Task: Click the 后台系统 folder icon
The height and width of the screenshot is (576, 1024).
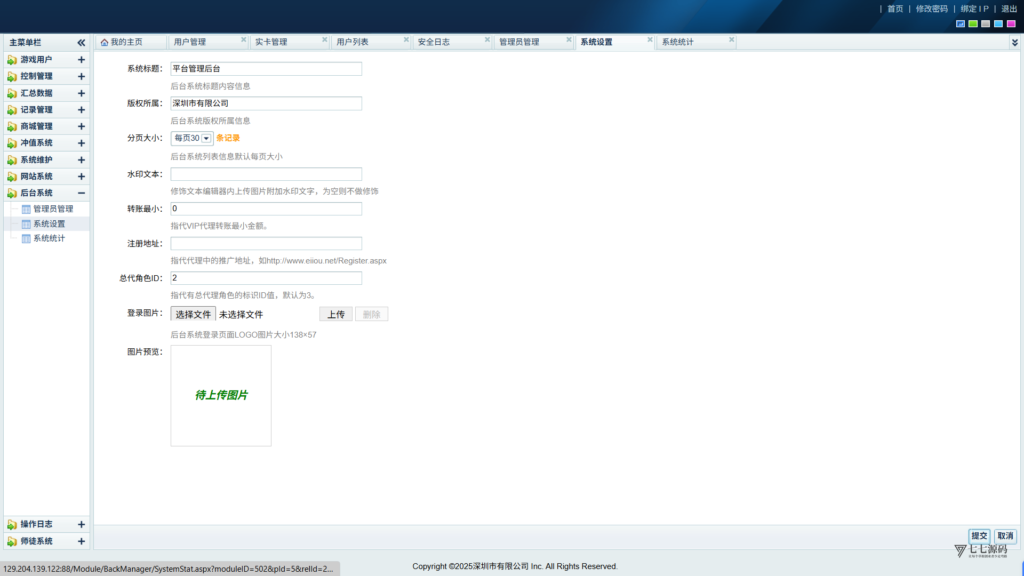Action: tap(12, 193)
